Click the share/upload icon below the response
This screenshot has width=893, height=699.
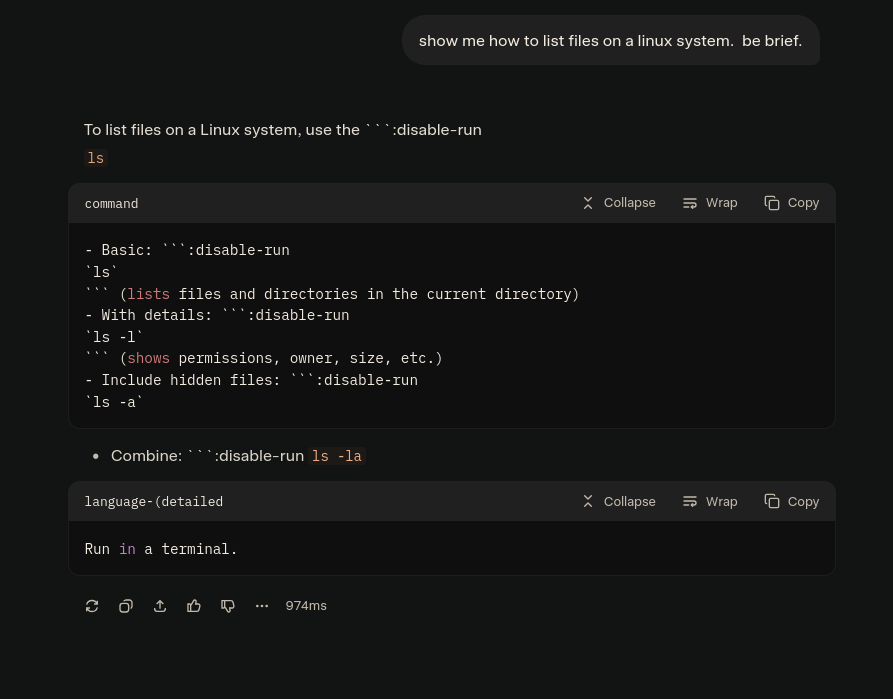click(160, 606)
